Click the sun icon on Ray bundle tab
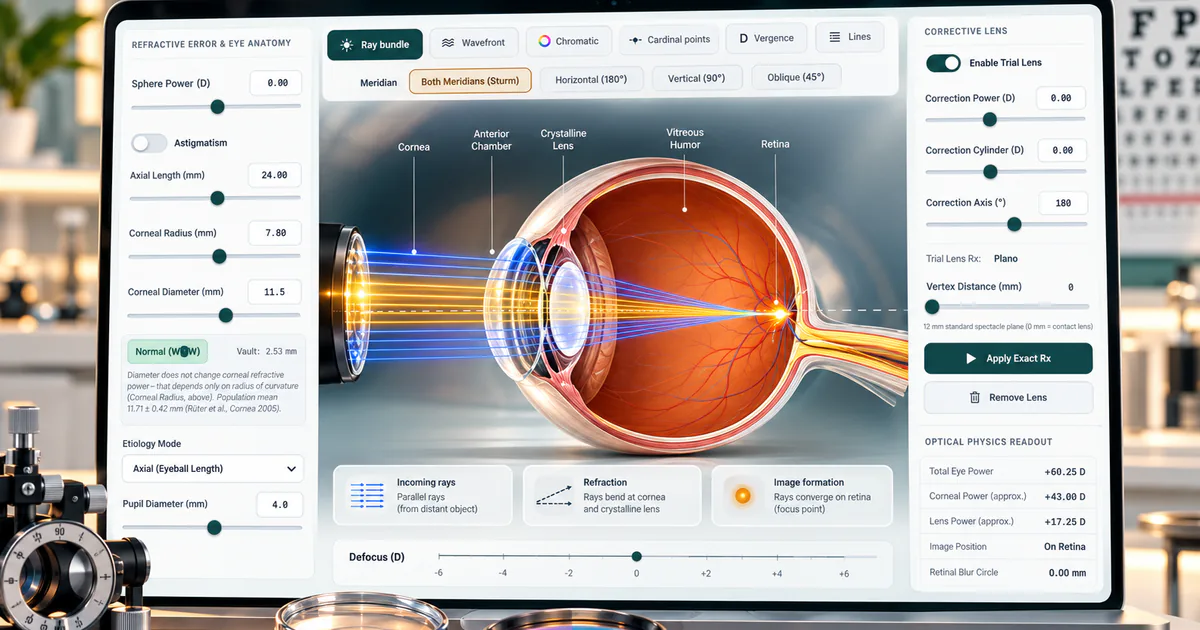Screen dimensions: 1200x630 click(x=346, y=45)
